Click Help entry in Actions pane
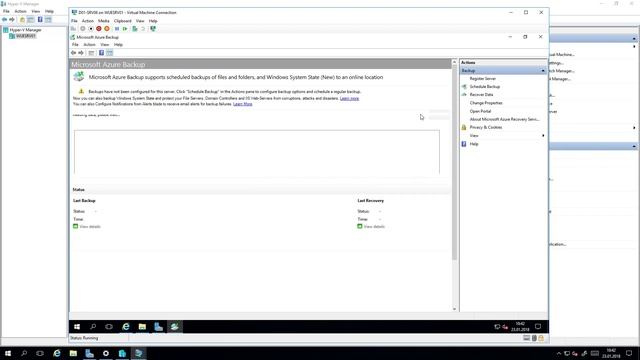 point(473,144)
